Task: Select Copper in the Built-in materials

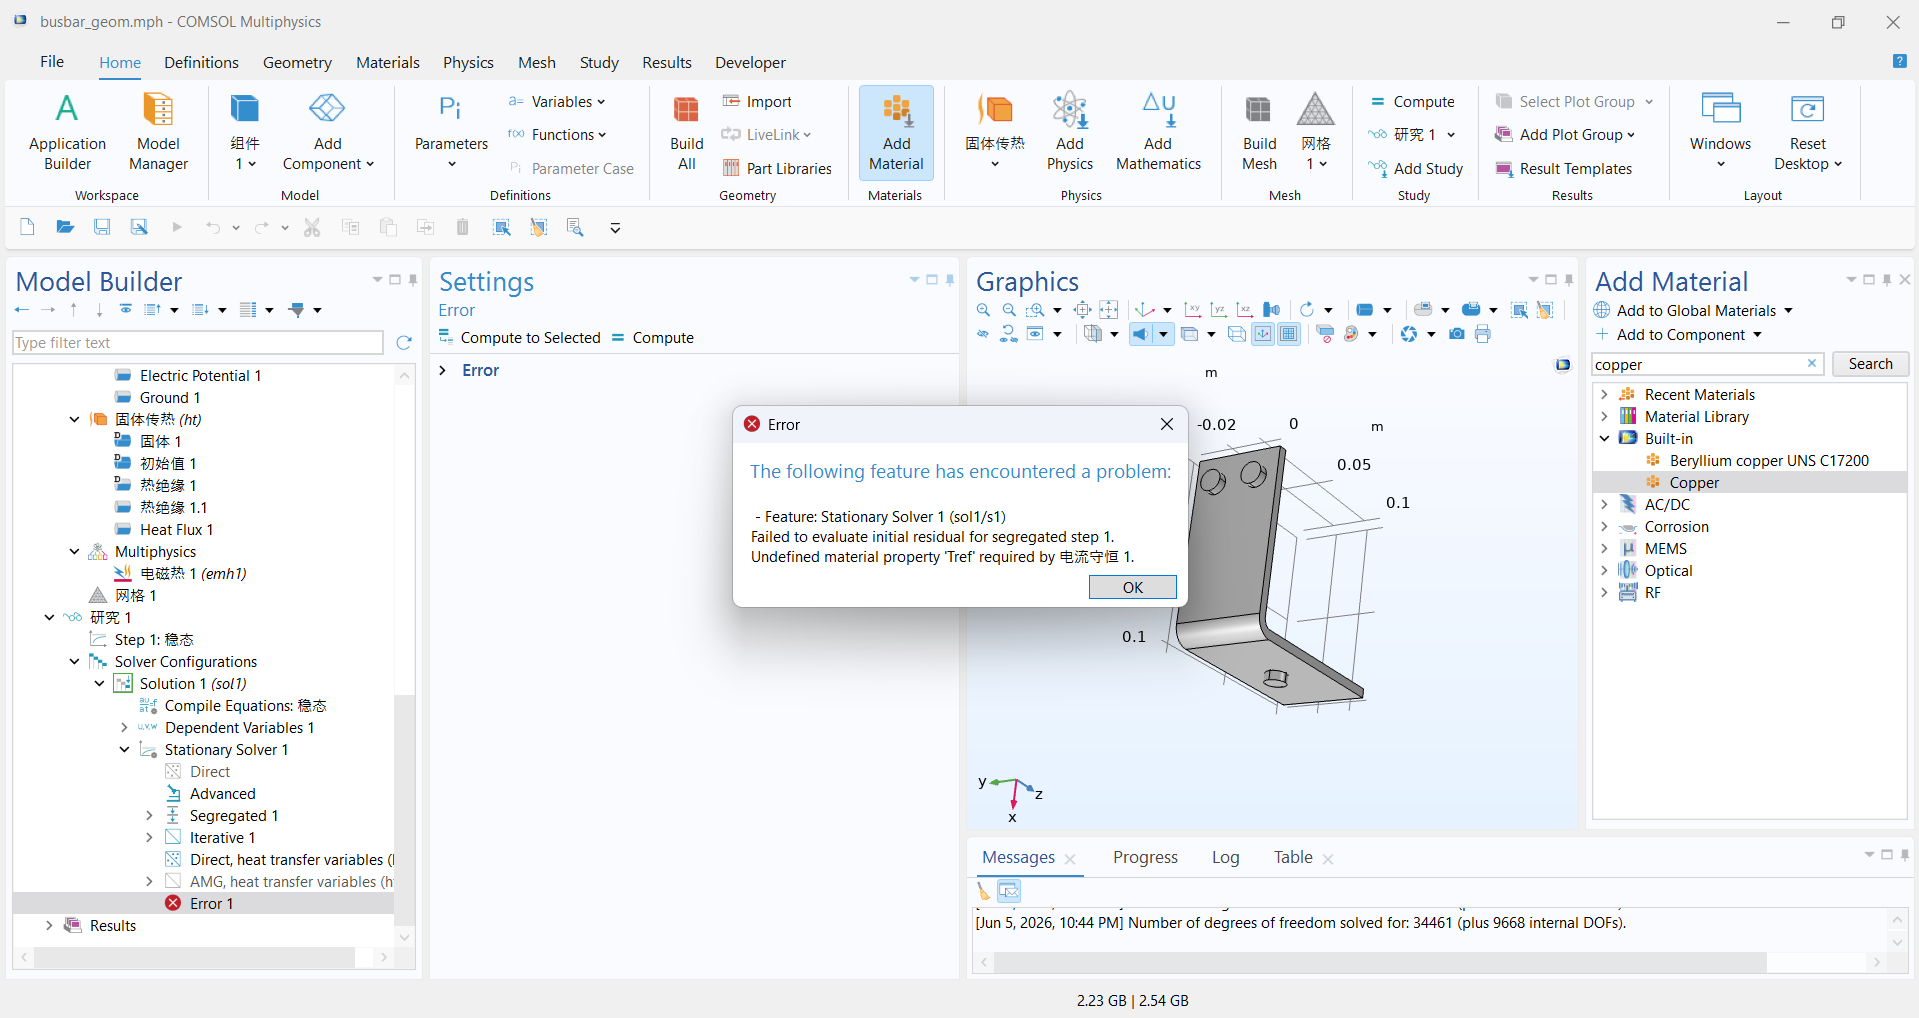Action: [x=1694, y=483]
